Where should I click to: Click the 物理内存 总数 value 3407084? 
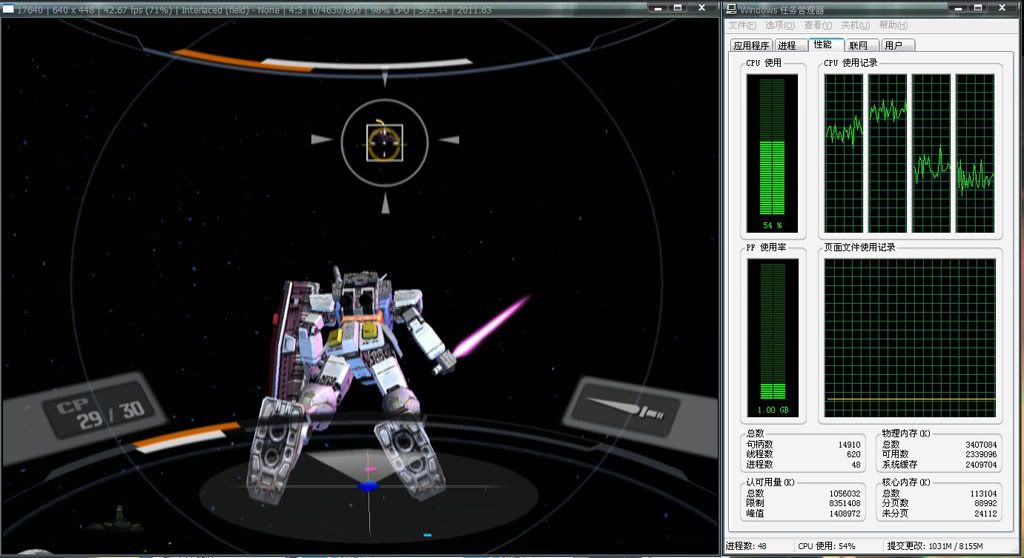coord(981,444)
